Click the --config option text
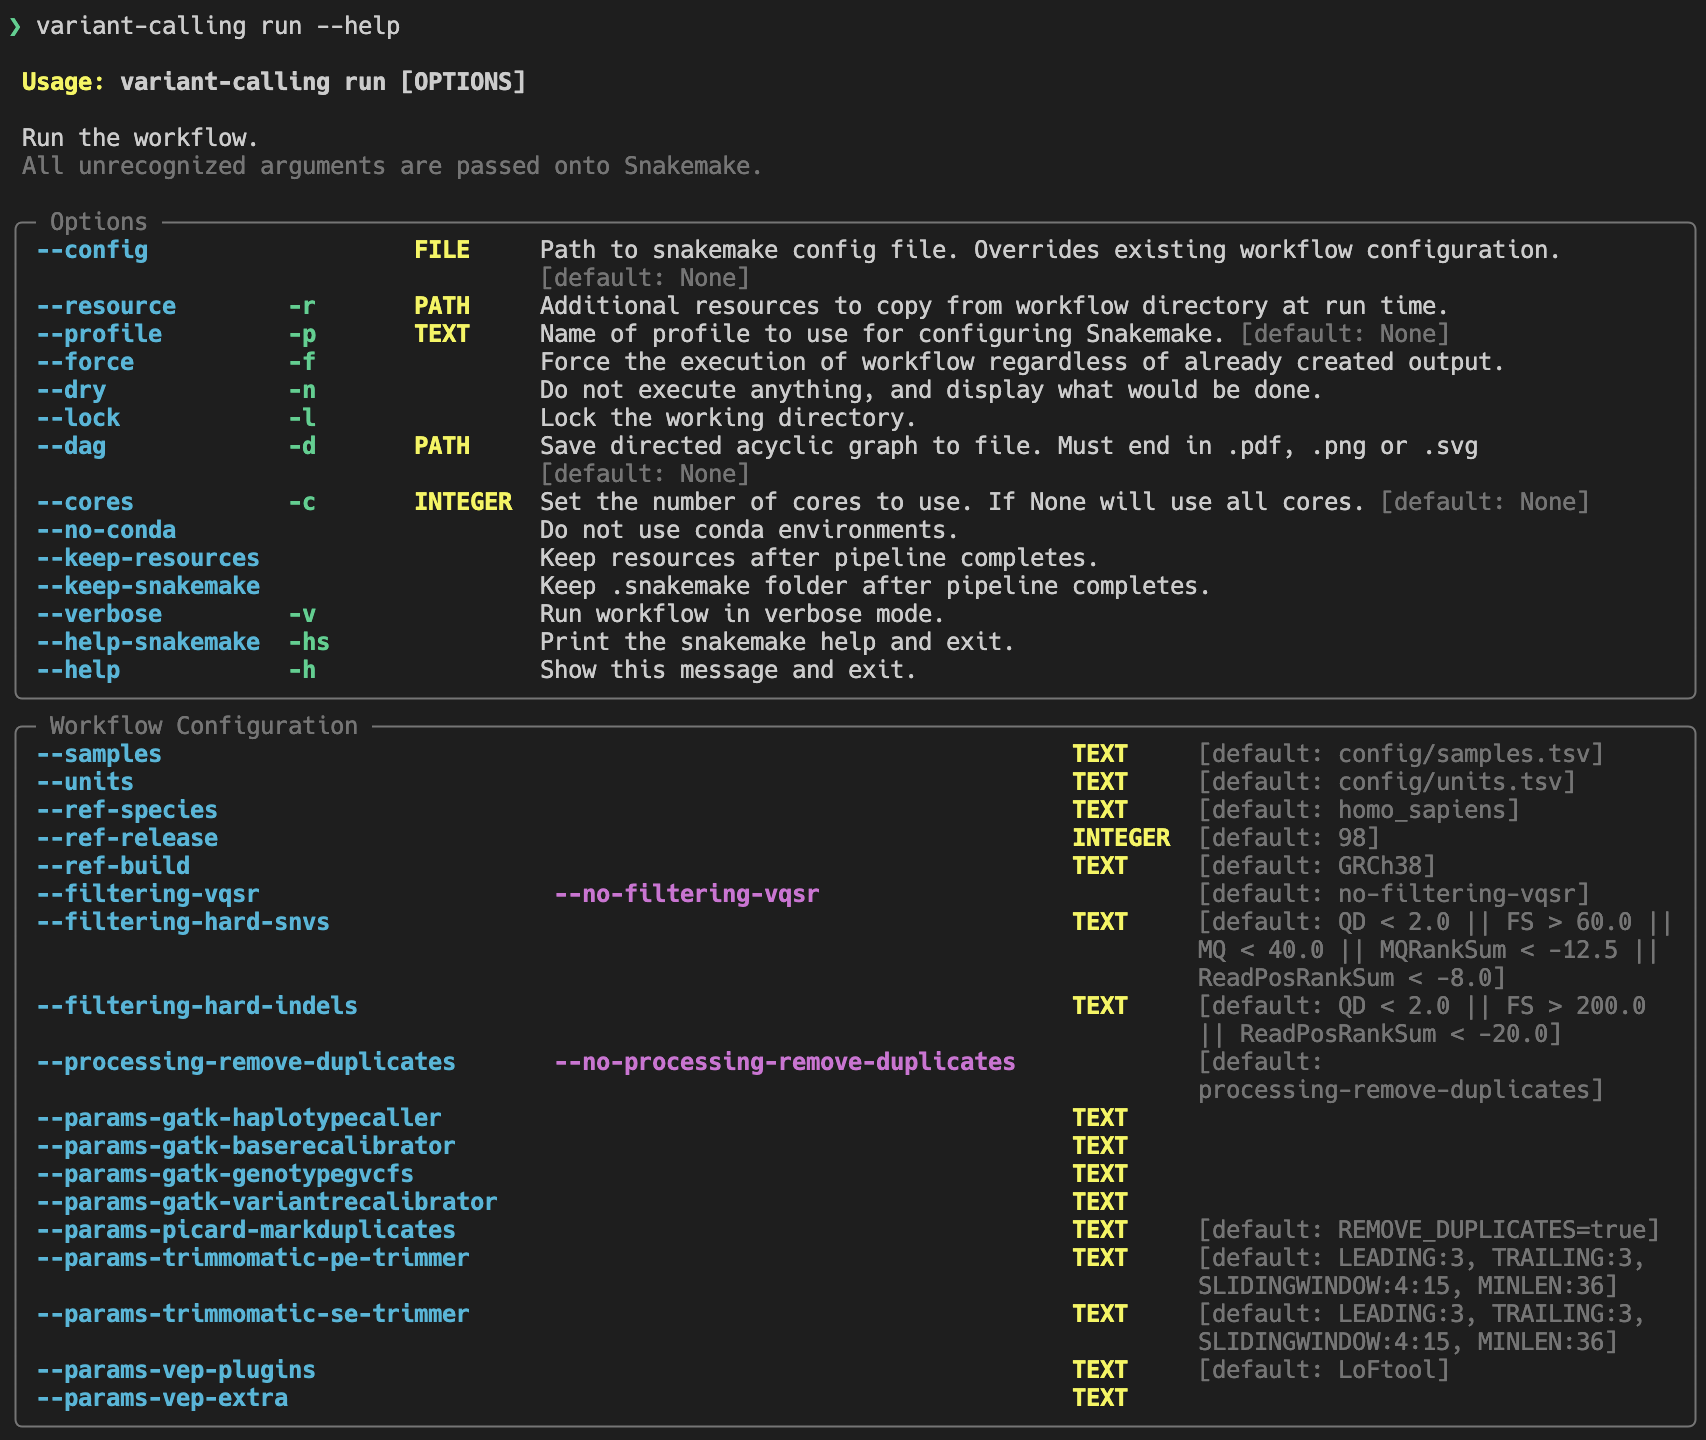Screen dimensions: 1706x1440 (x=92, y=250)
